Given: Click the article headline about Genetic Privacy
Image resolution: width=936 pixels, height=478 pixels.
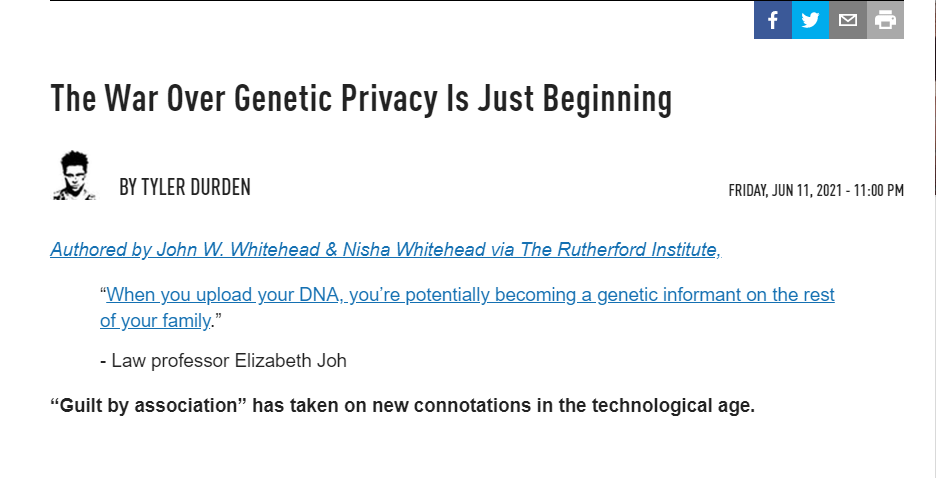Looking at the screenshot, I should click(x=361, y=99).
